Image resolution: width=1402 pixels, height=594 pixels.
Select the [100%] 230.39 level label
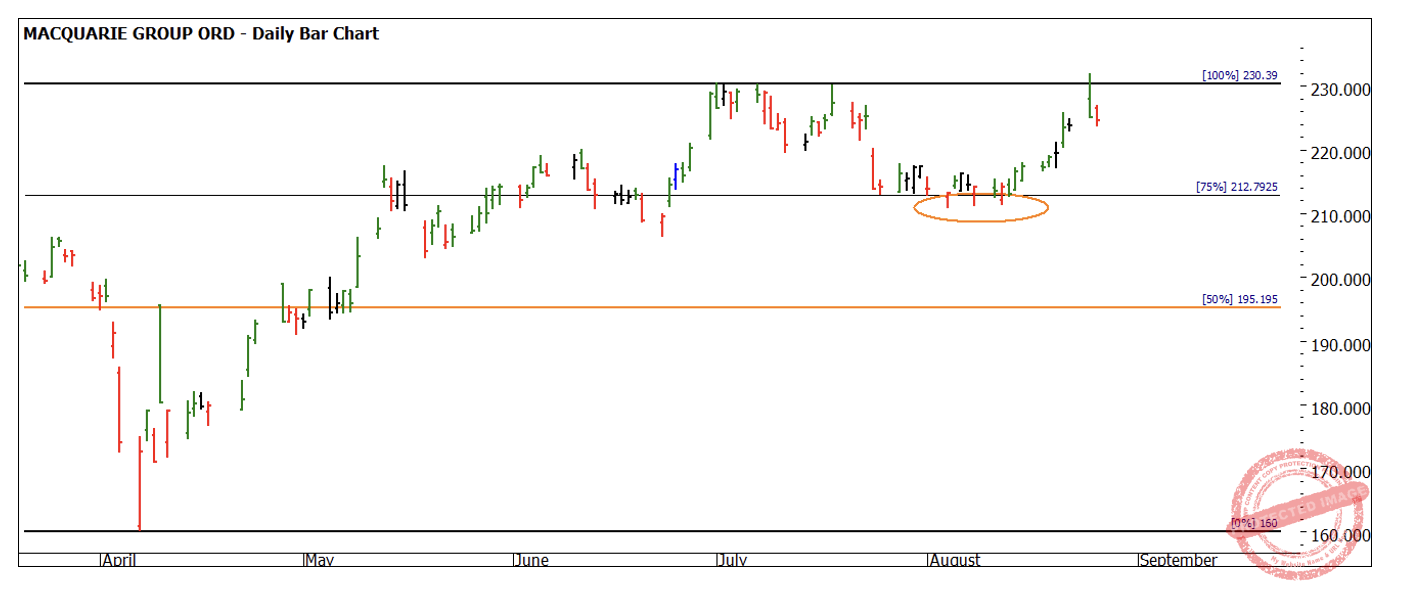click(x=1239, y=75)
